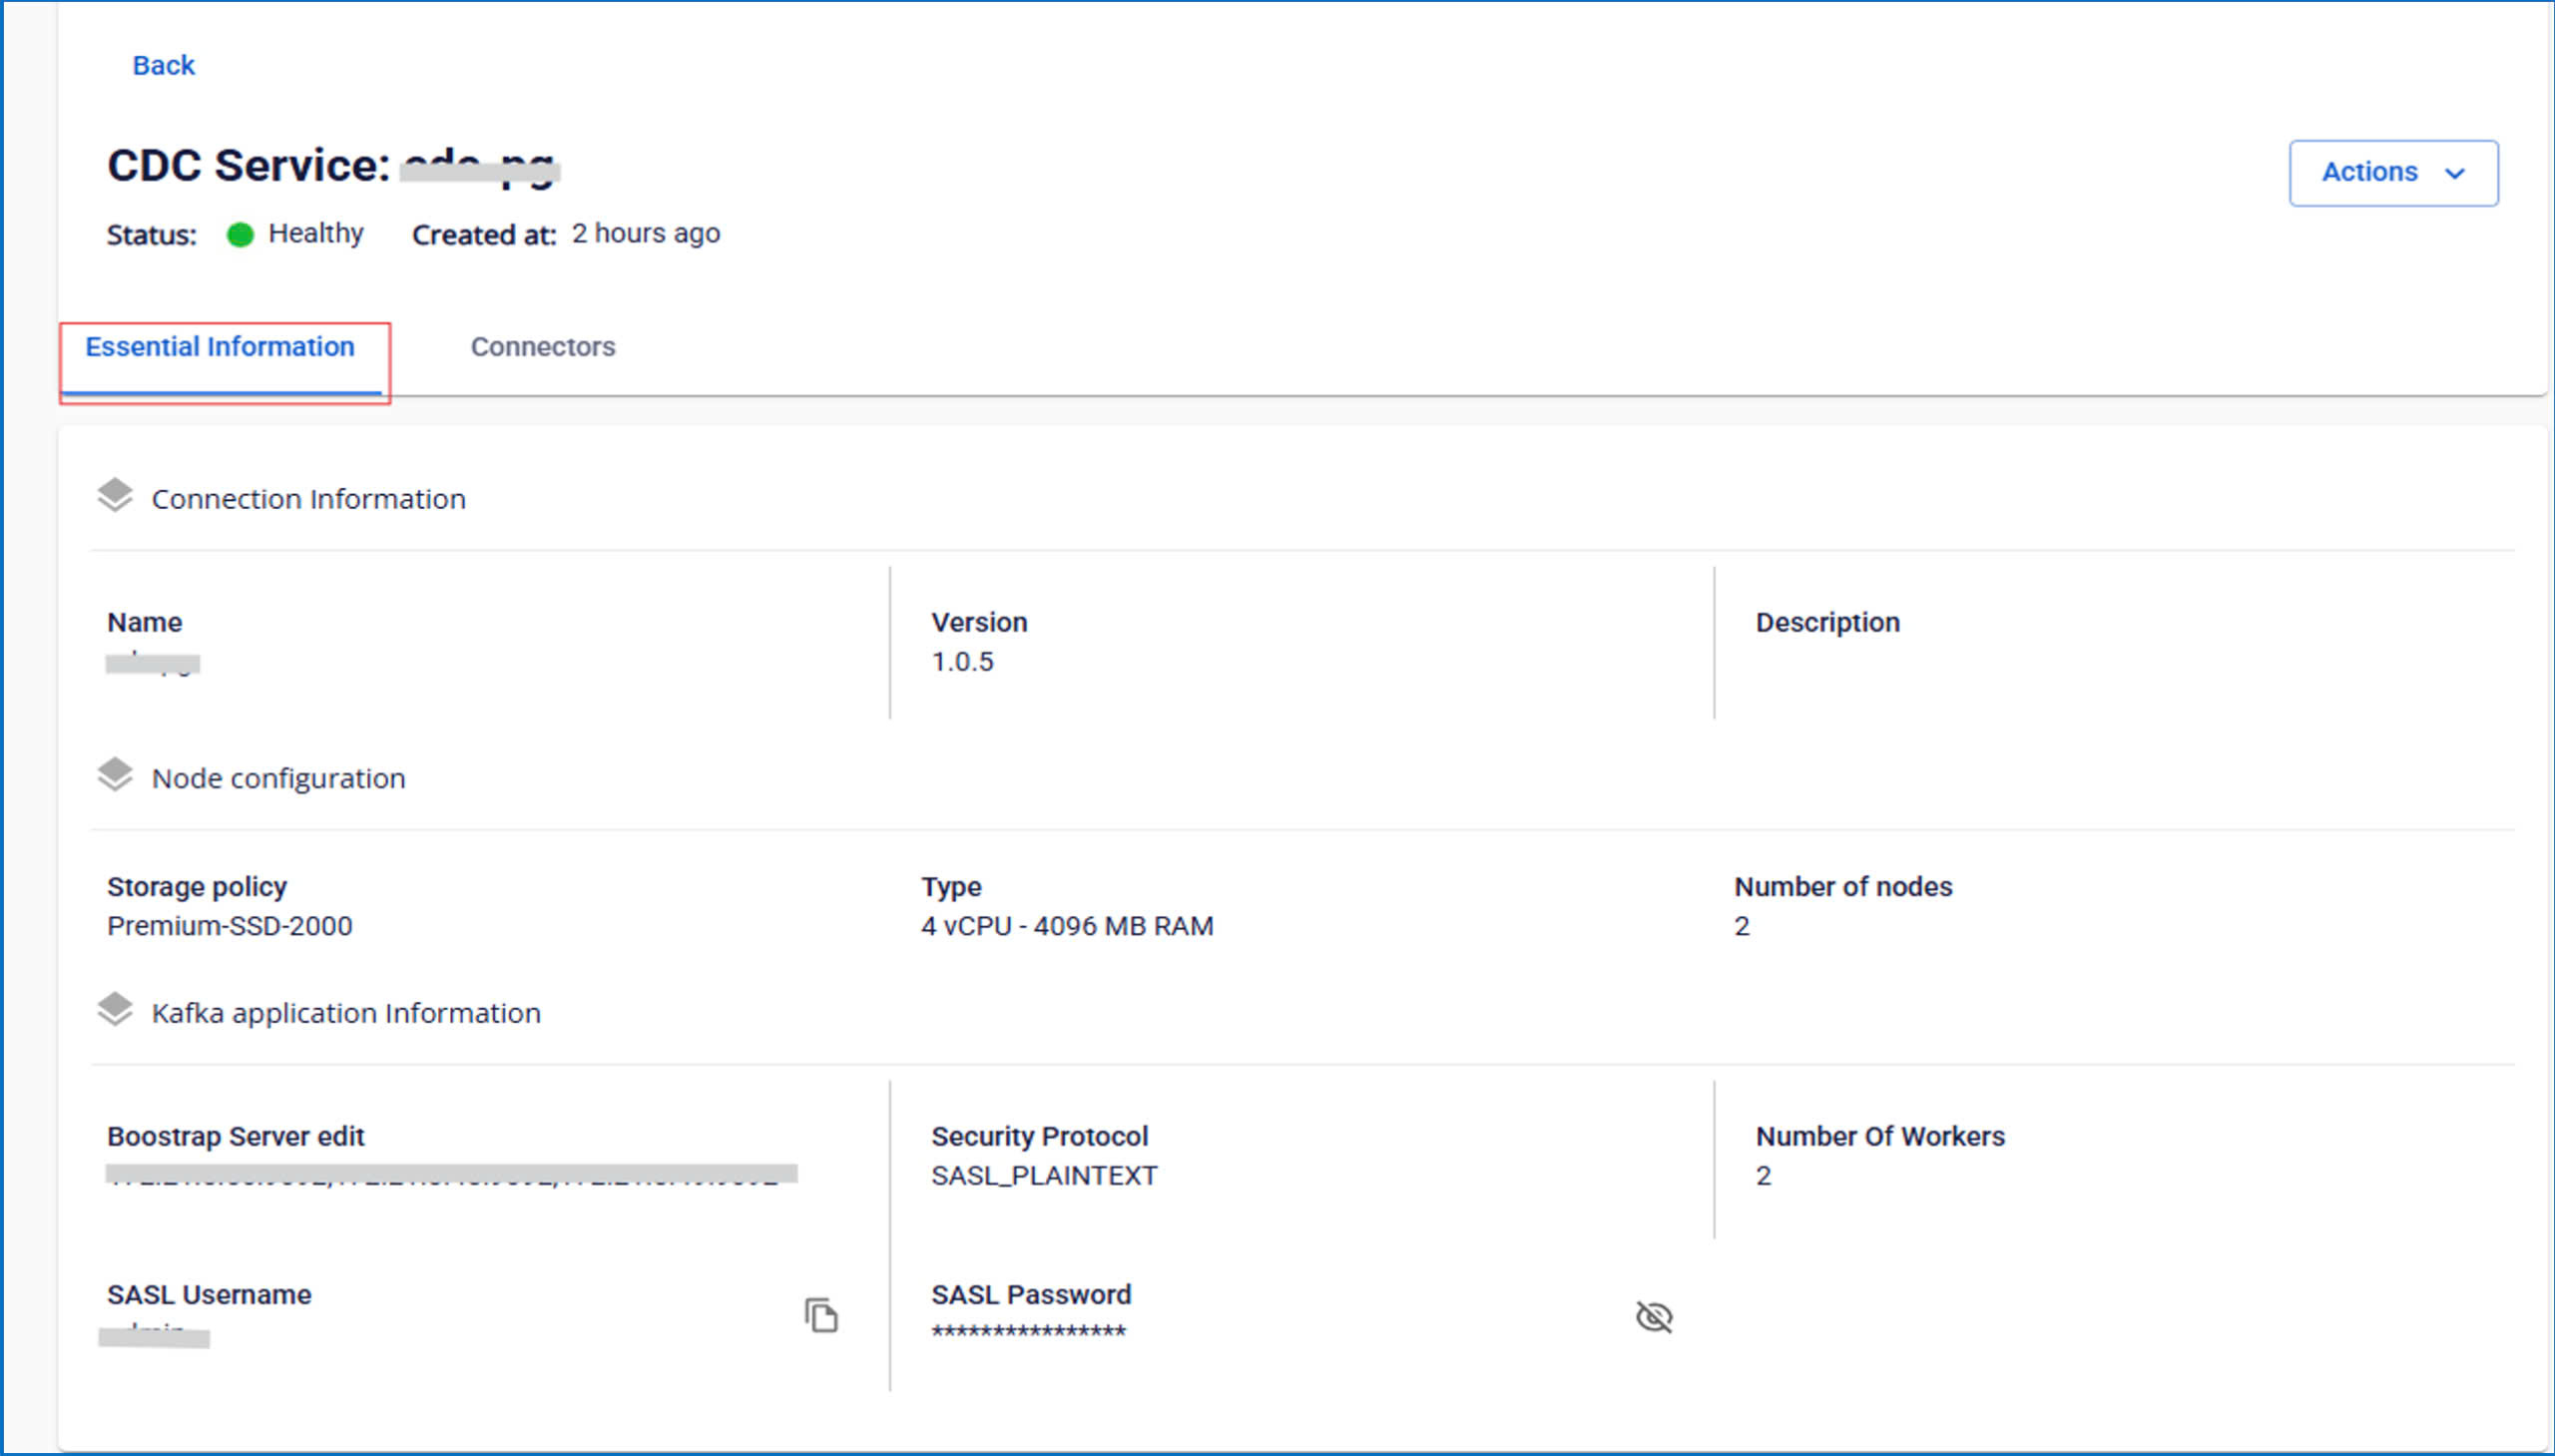Open the Actions dropdown menu
Screen dimensions: 2555x1456
coord(2393,173)
